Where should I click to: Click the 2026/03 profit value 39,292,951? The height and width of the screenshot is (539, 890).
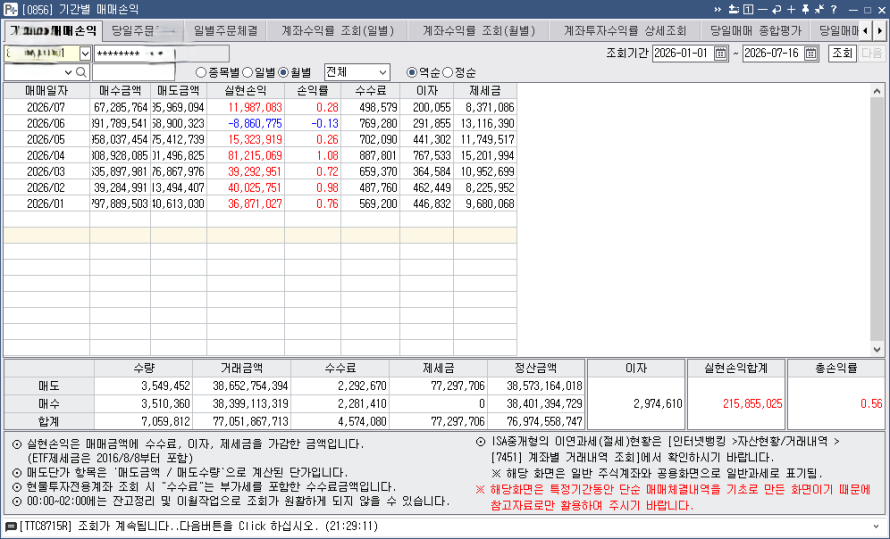click(x=255, y=171)
